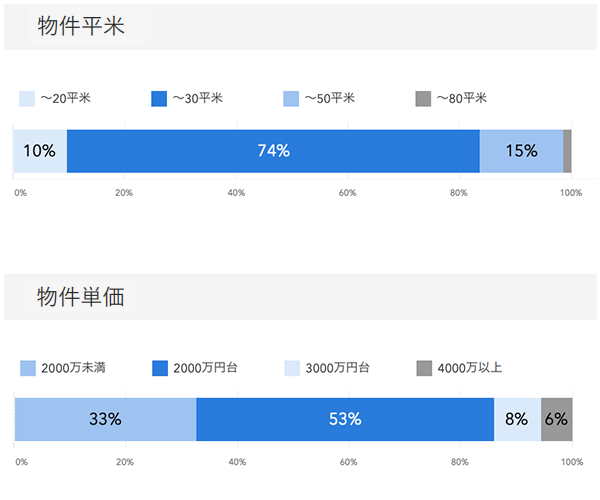Select the 53% bar segment
This screenshot has height=500, width=600.
[344, 419]
